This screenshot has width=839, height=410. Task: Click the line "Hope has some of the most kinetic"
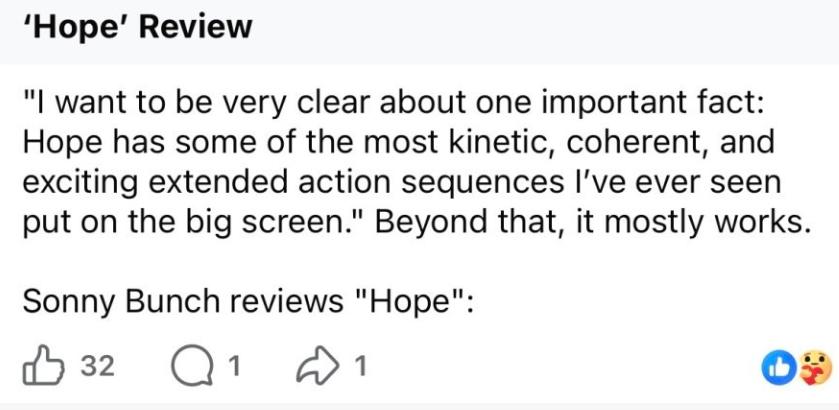click(x=399, y=141)
